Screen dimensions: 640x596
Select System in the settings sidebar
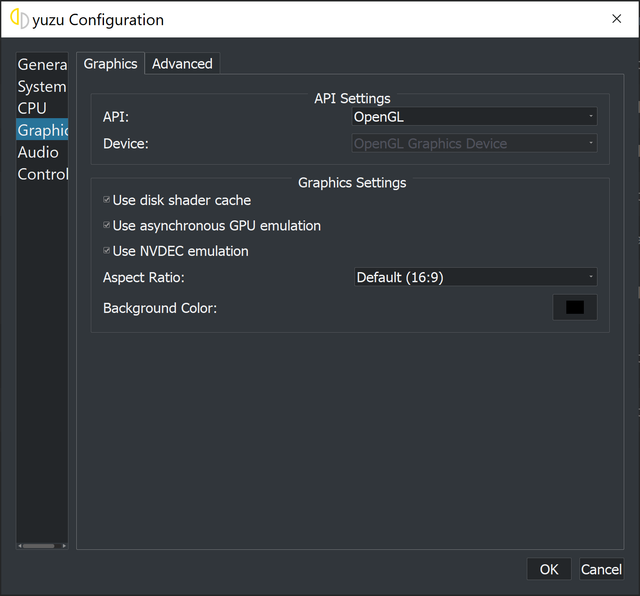pos(42,87)
